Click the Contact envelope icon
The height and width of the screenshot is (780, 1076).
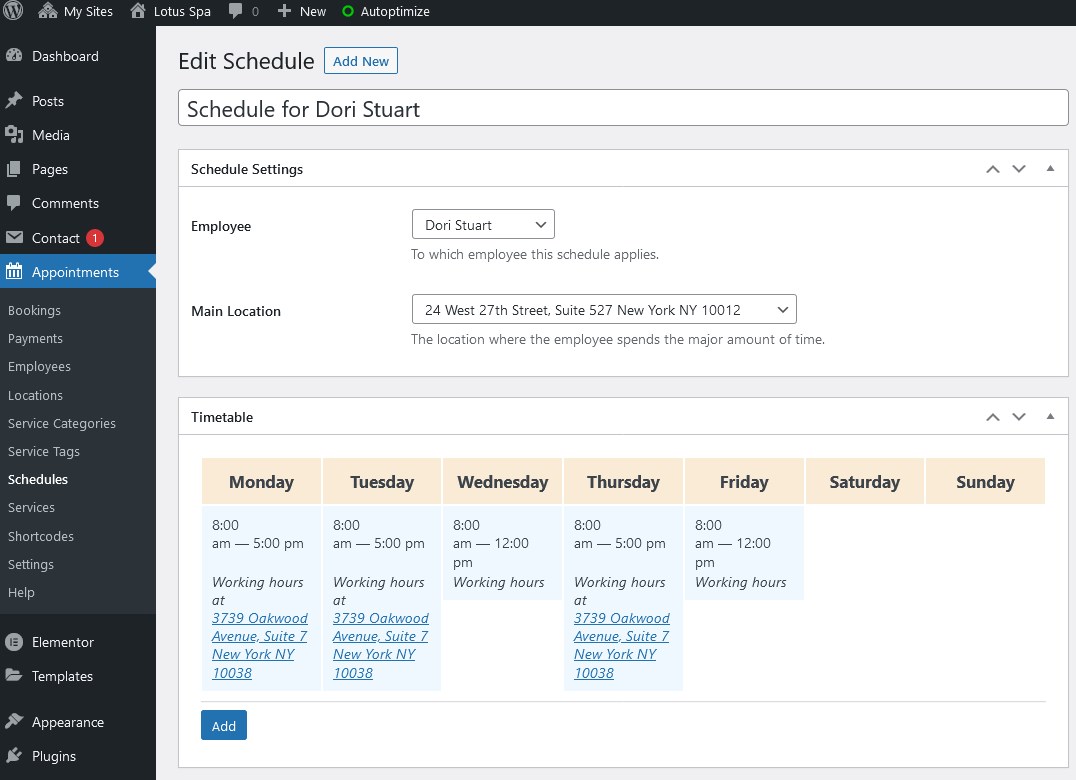coord(14,237)
